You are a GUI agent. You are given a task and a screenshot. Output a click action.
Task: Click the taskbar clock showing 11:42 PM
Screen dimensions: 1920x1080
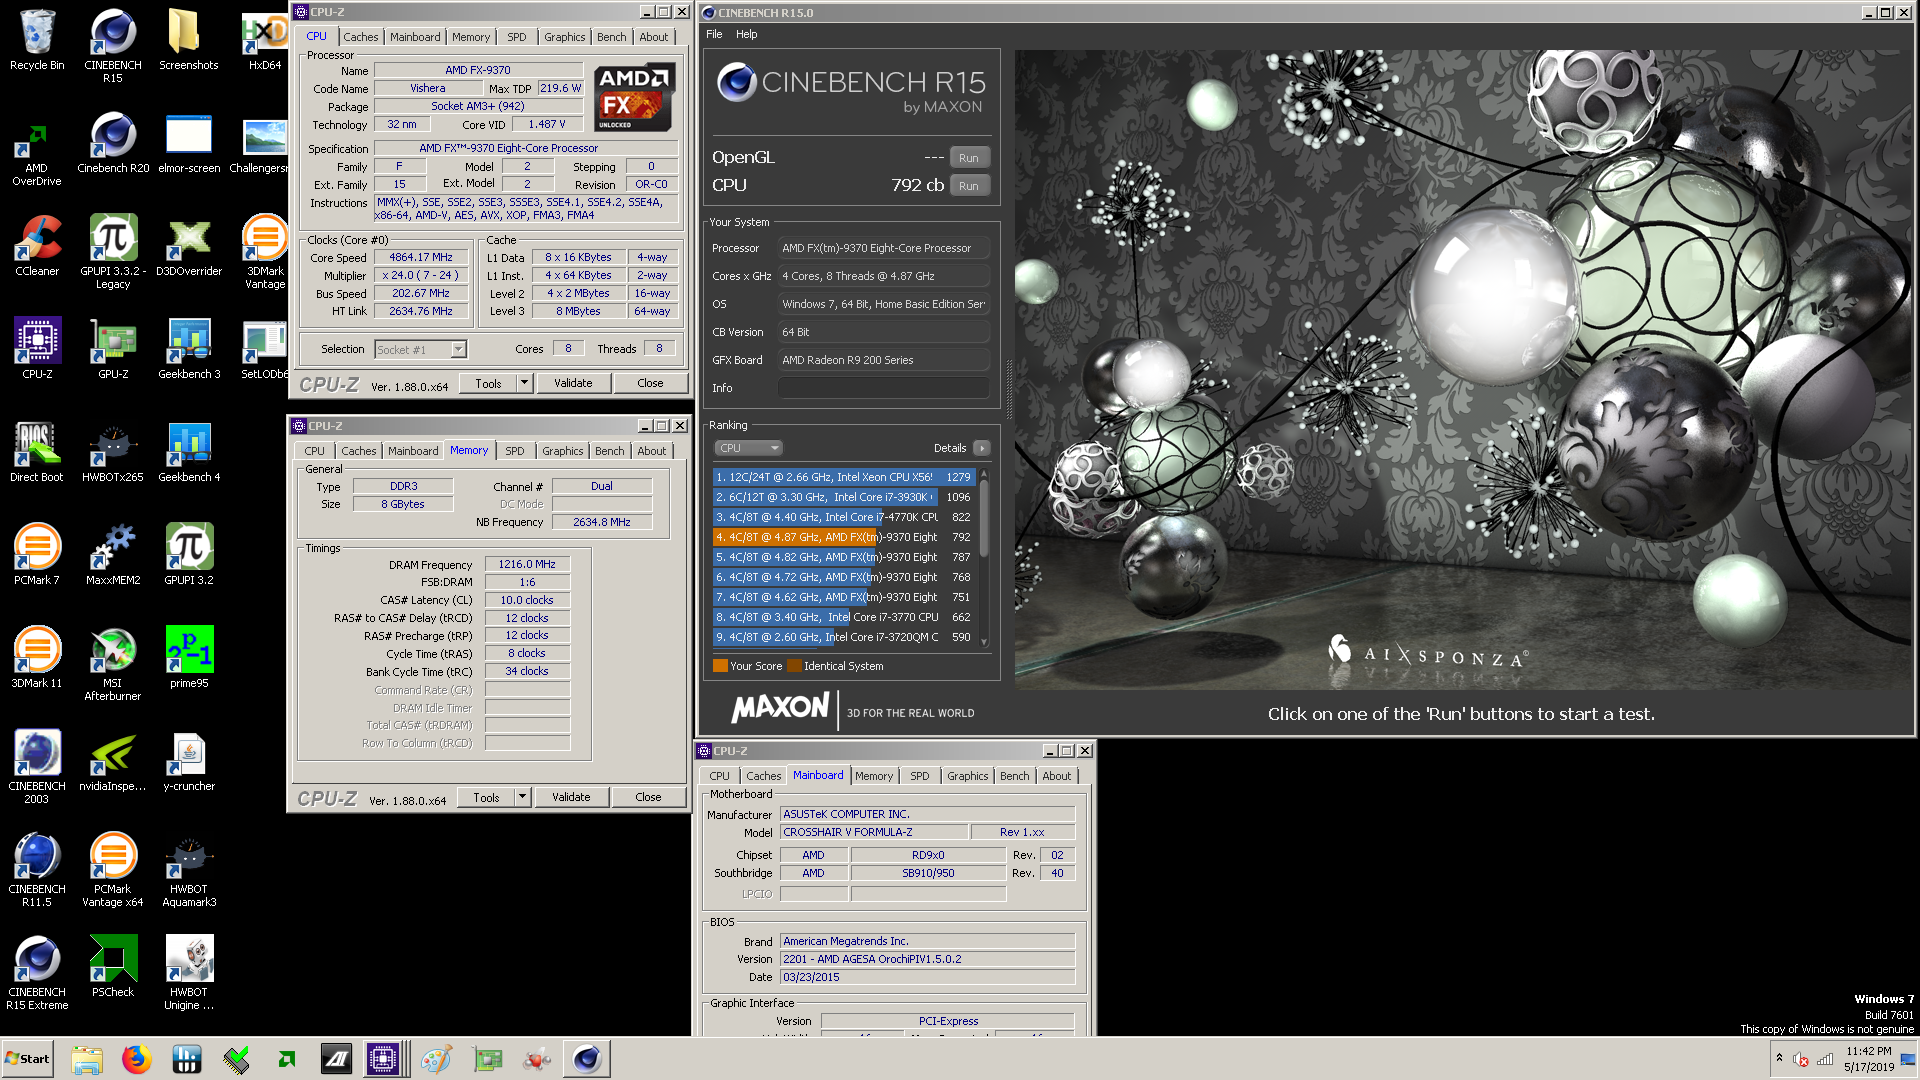point(1868,1059)
